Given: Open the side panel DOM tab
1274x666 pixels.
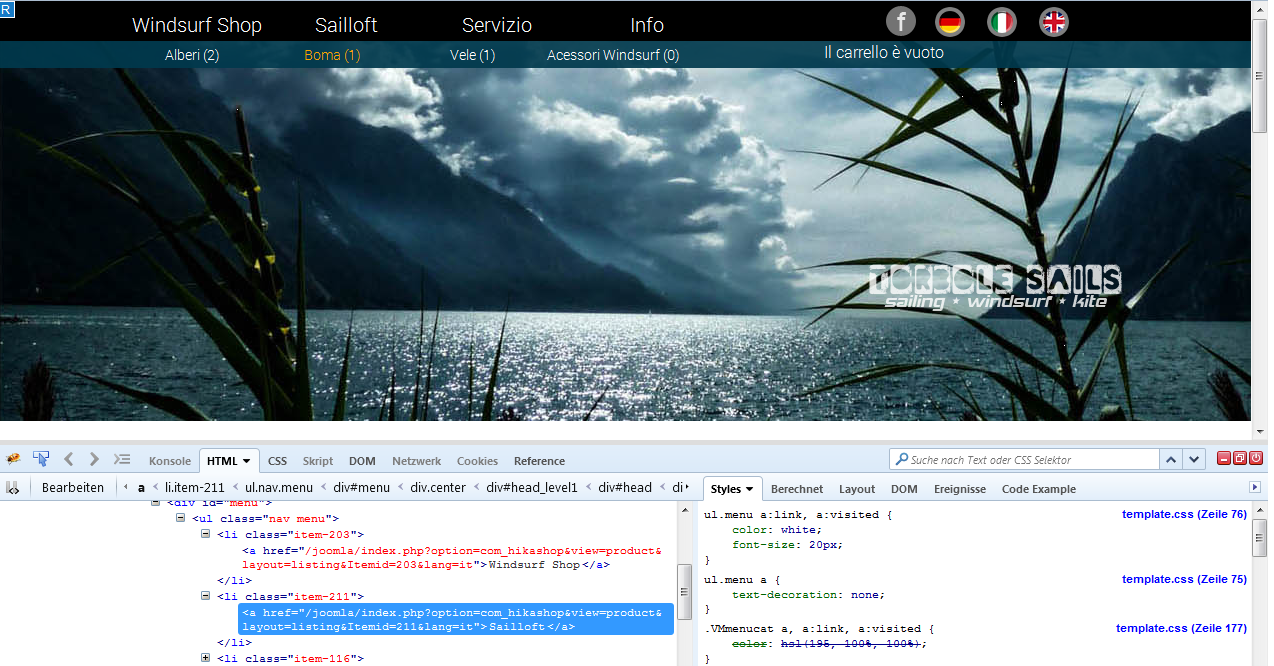Looking at the screenshot, I should pyautogui.click(x=904, y=489).
